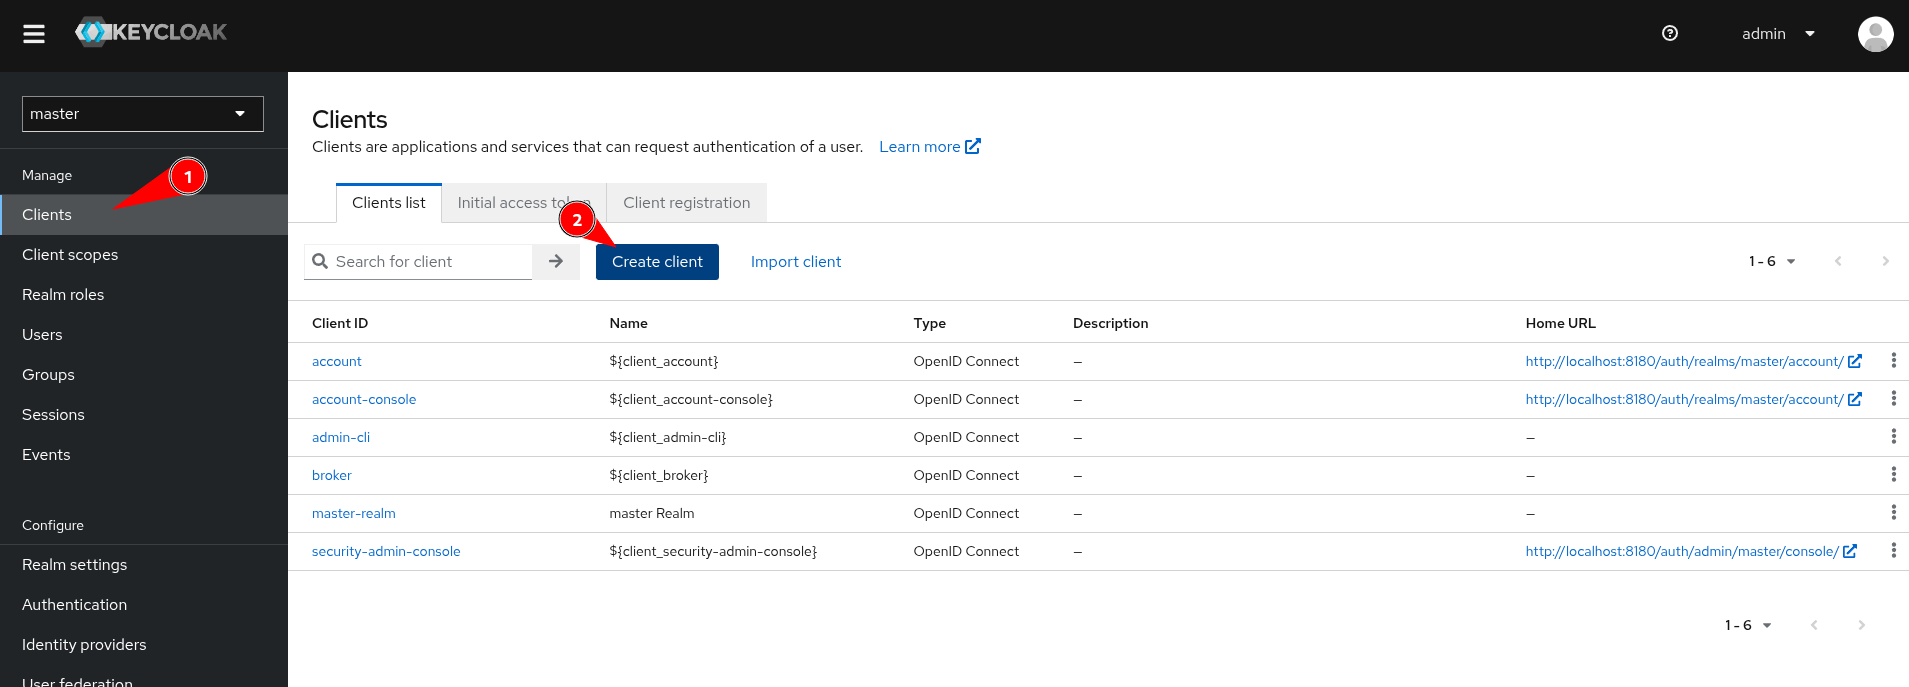This screenshot has height=687, width=1909.
Task: Open the help question mark icon
Action: pos(1670,33)
